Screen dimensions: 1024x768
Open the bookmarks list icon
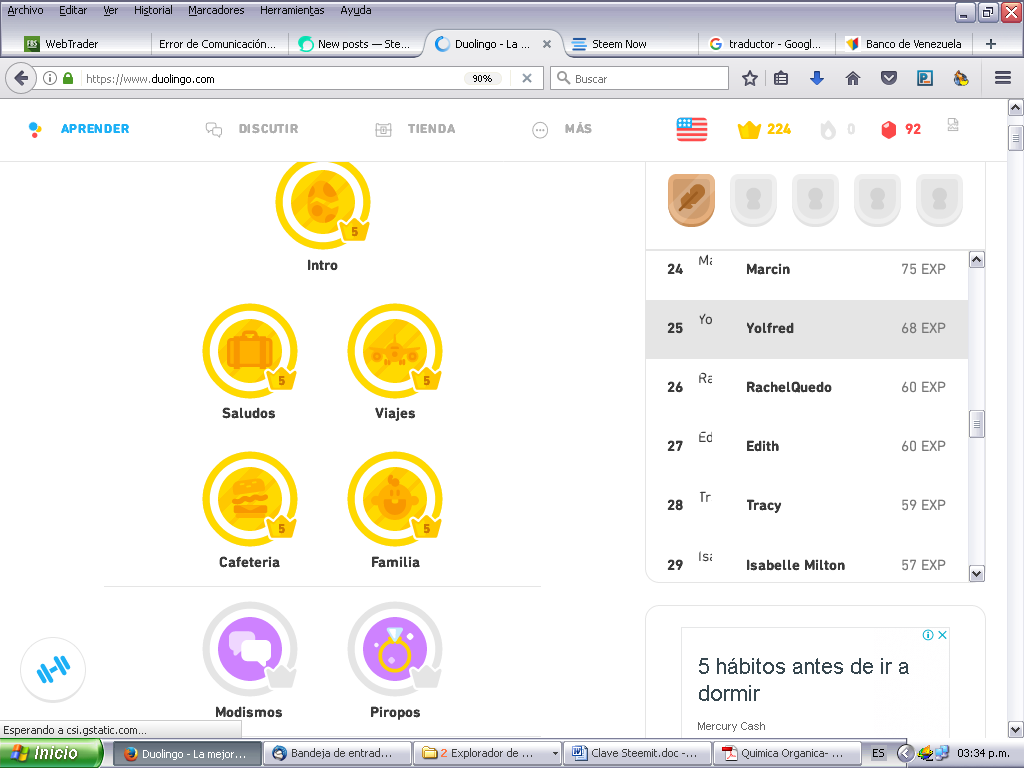pyautogui.click(x=780, y=78)
